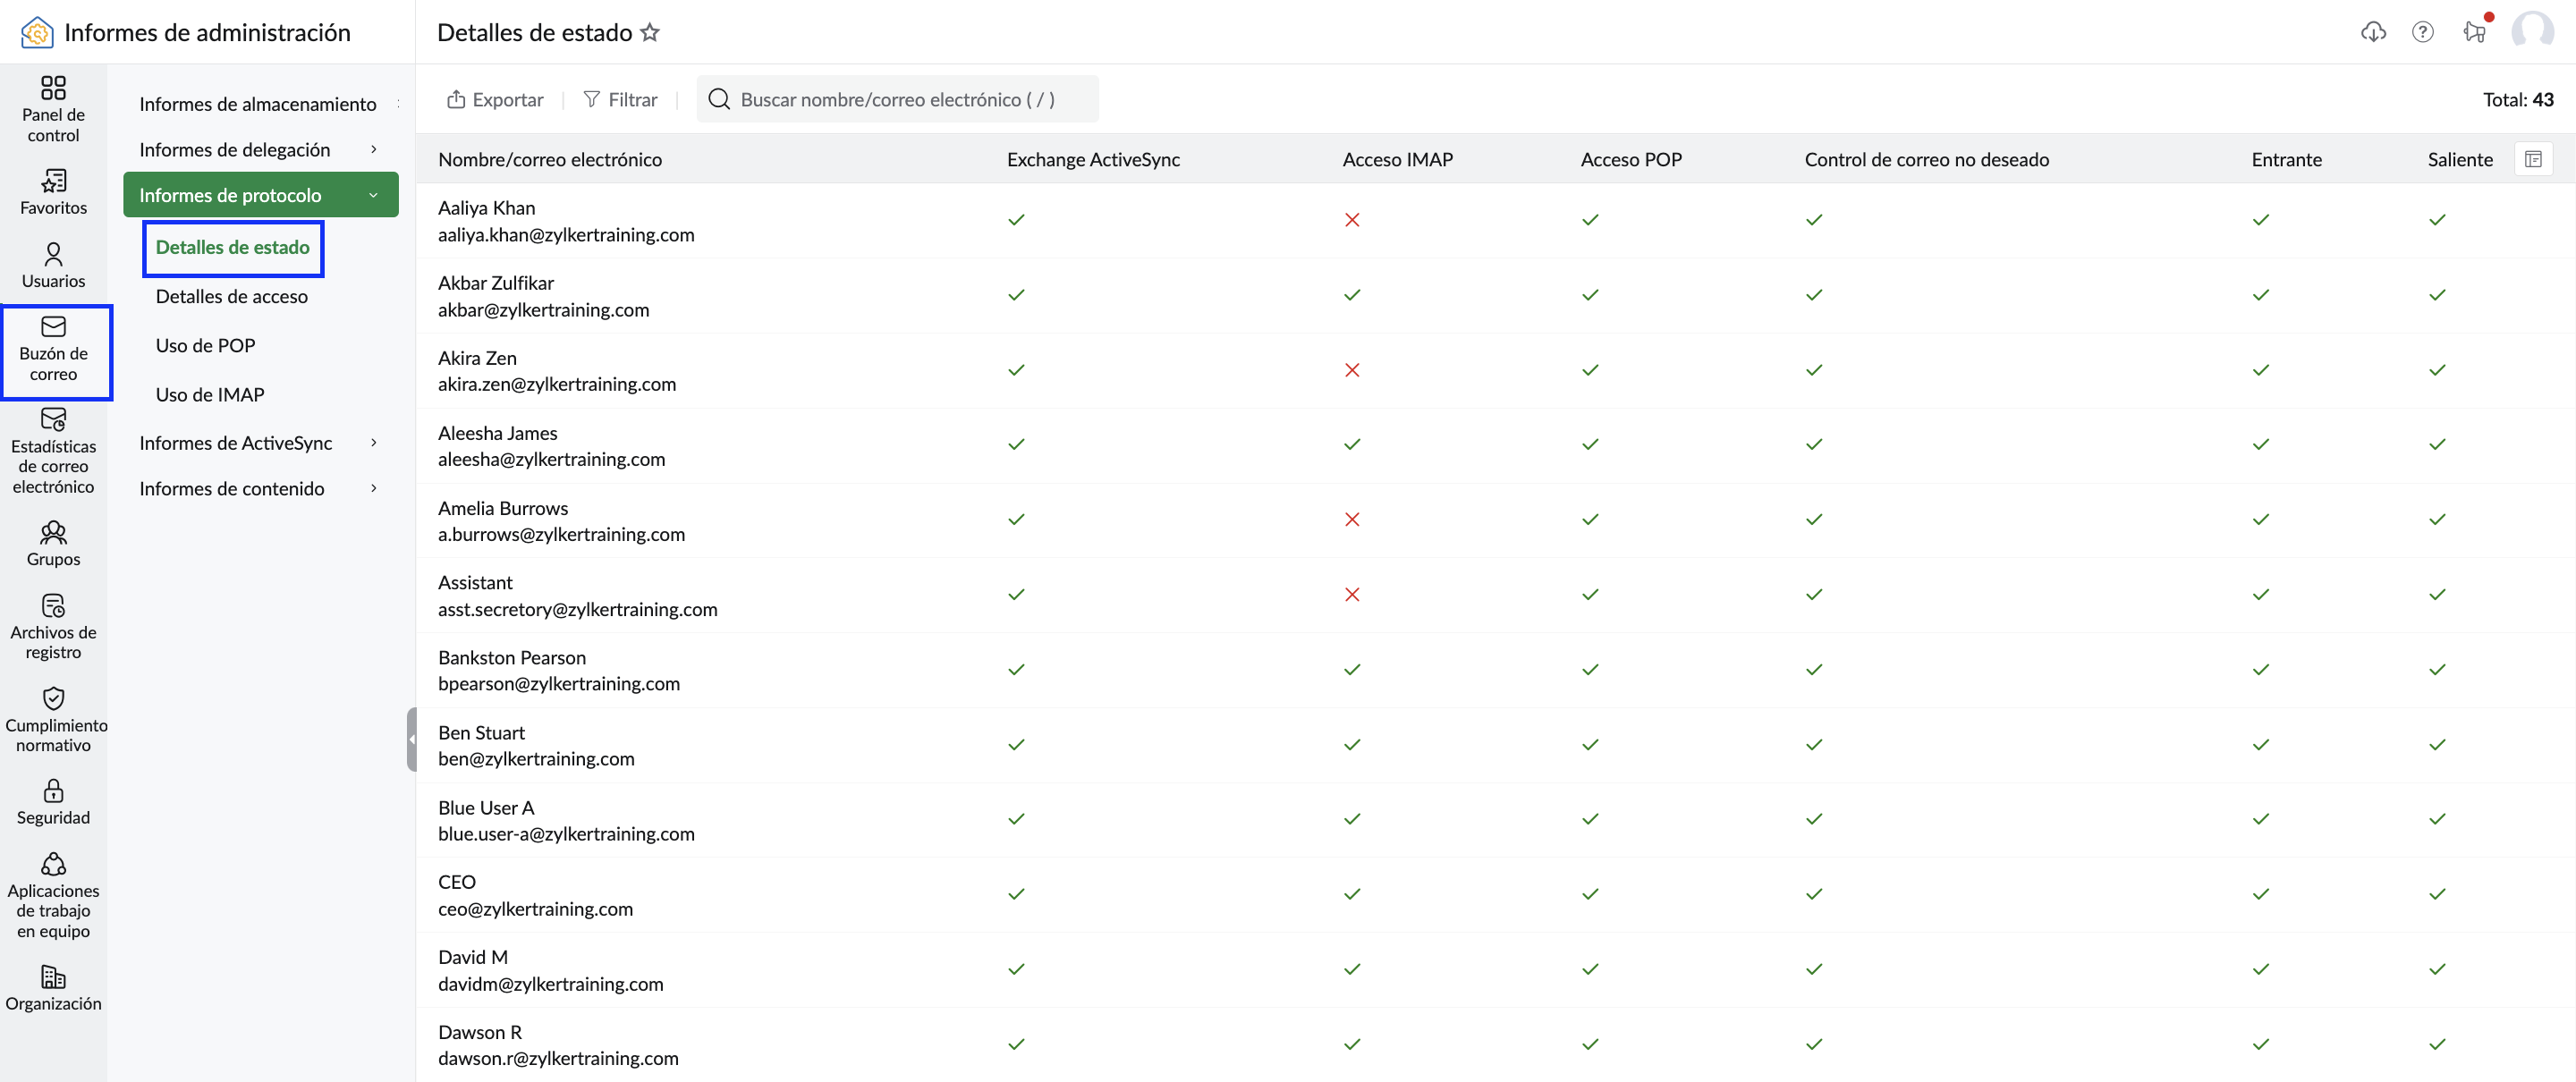Go to the Usuarios section
This screenshot has height=1082, width=2576.
pos(53,265)
